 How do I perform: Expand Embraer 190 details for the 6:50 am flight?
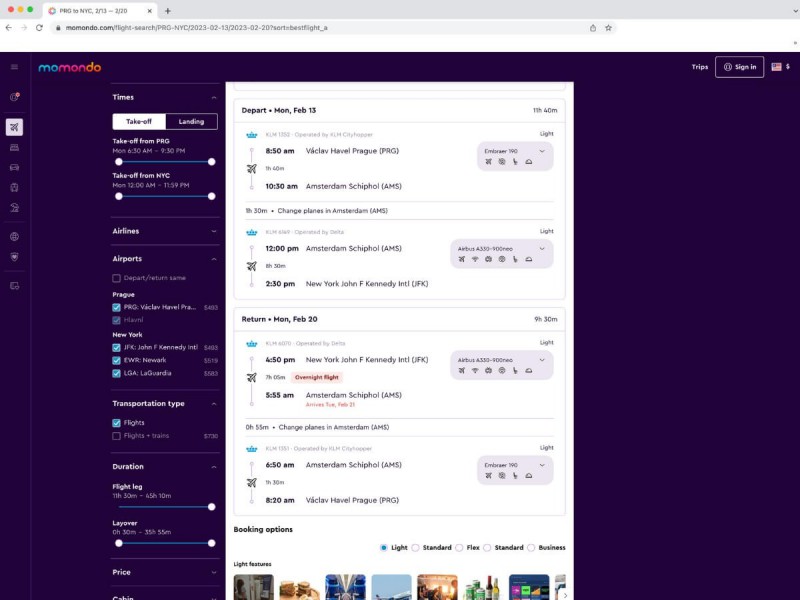pos(542,465)
